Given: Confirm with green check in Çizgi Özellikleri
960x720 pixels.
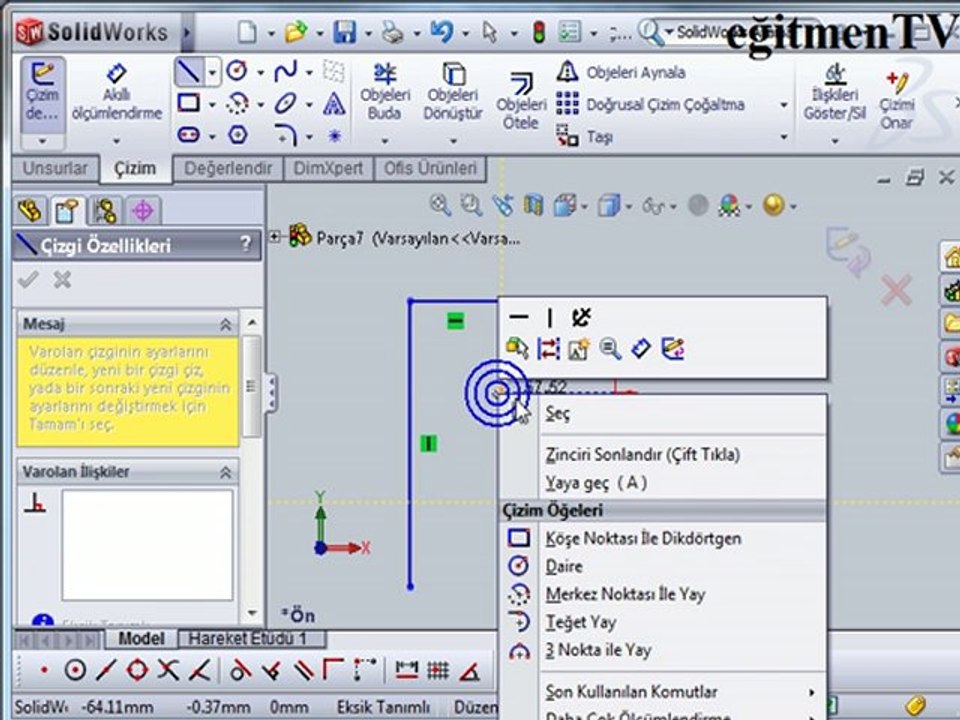Looking at the screenshot, I should tap(28, 280).
